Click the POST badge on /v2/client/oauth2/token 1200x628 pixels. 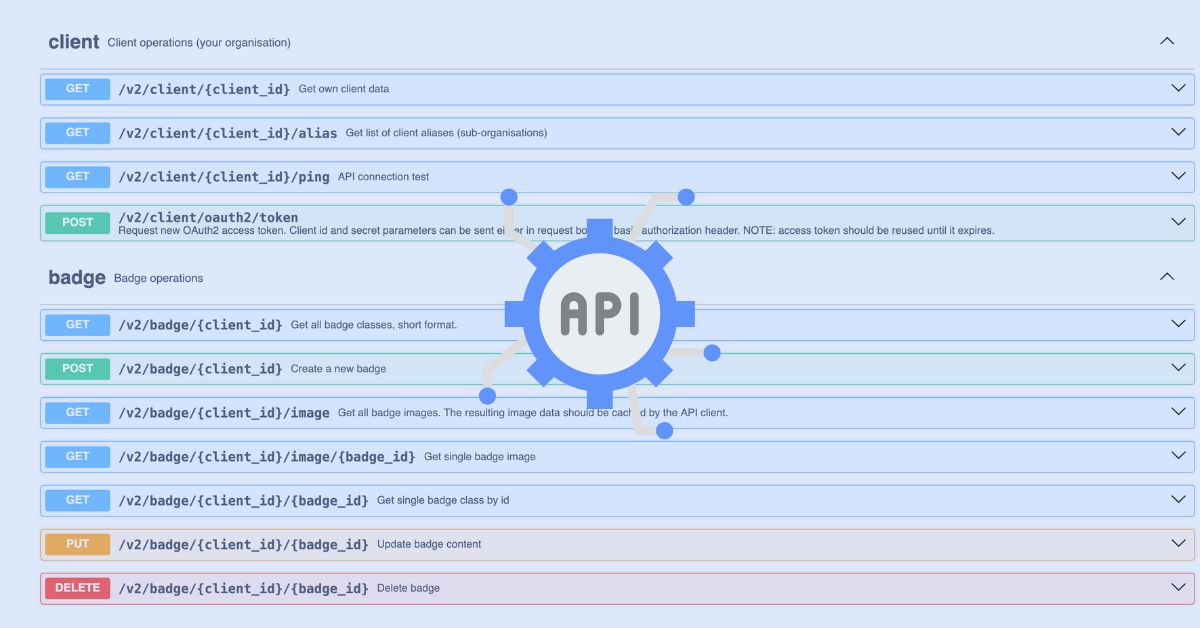click(77, 222)
